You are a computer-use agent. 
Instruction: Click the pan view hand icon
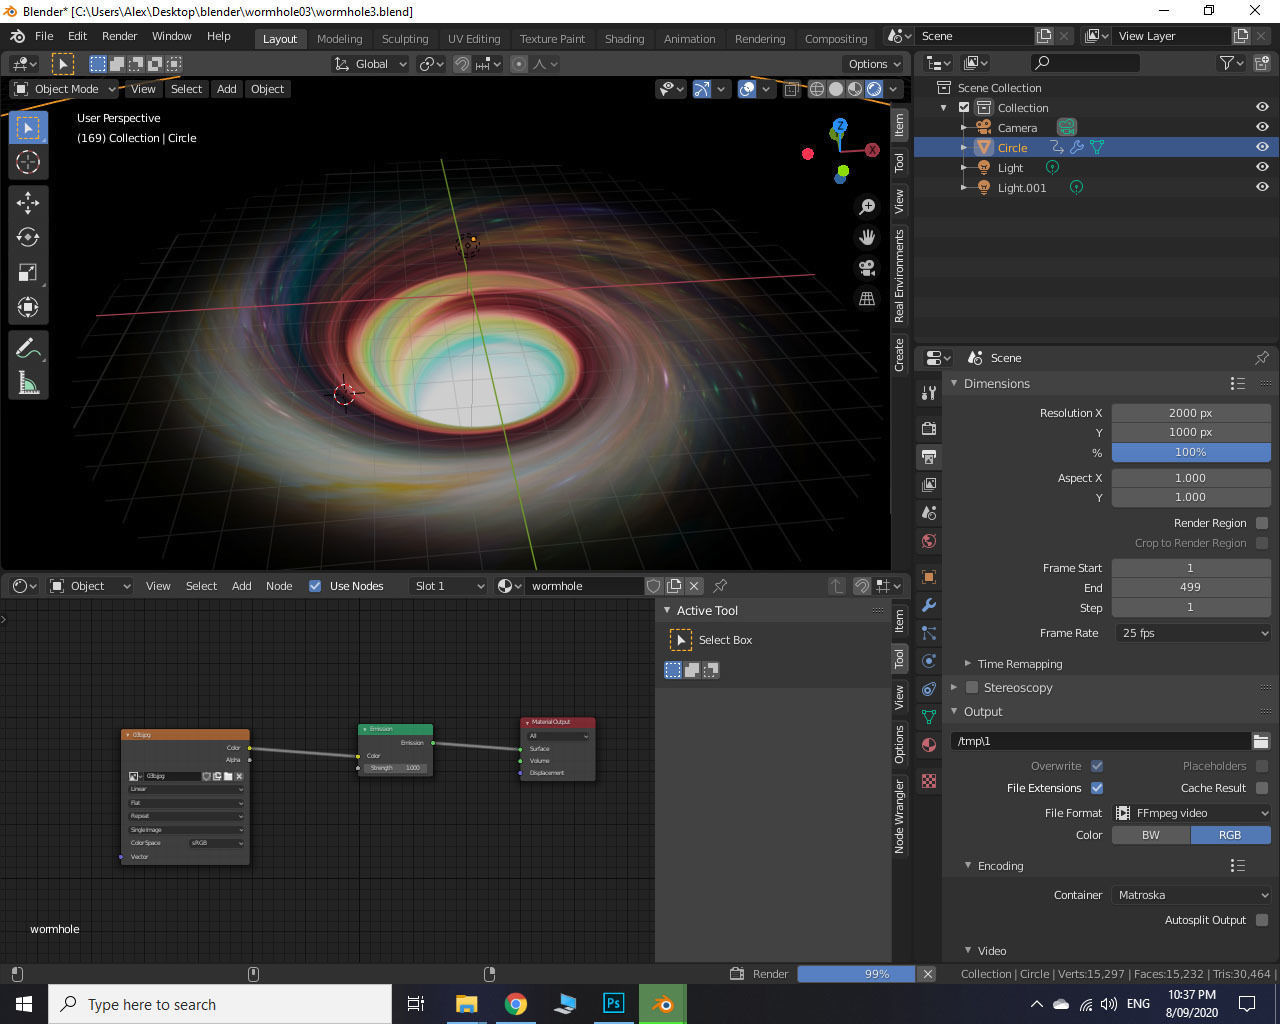tap(867, 237)
